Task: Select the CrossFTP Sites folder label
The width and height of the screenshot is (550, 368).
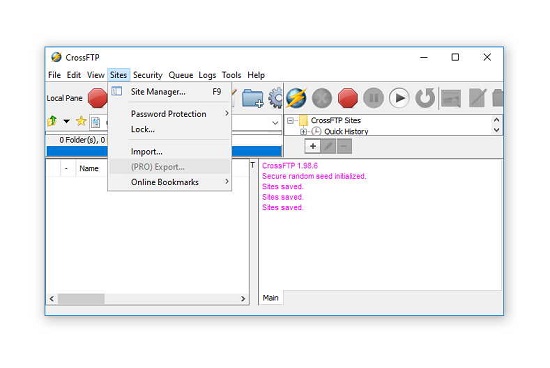Action: pos(335,120)
